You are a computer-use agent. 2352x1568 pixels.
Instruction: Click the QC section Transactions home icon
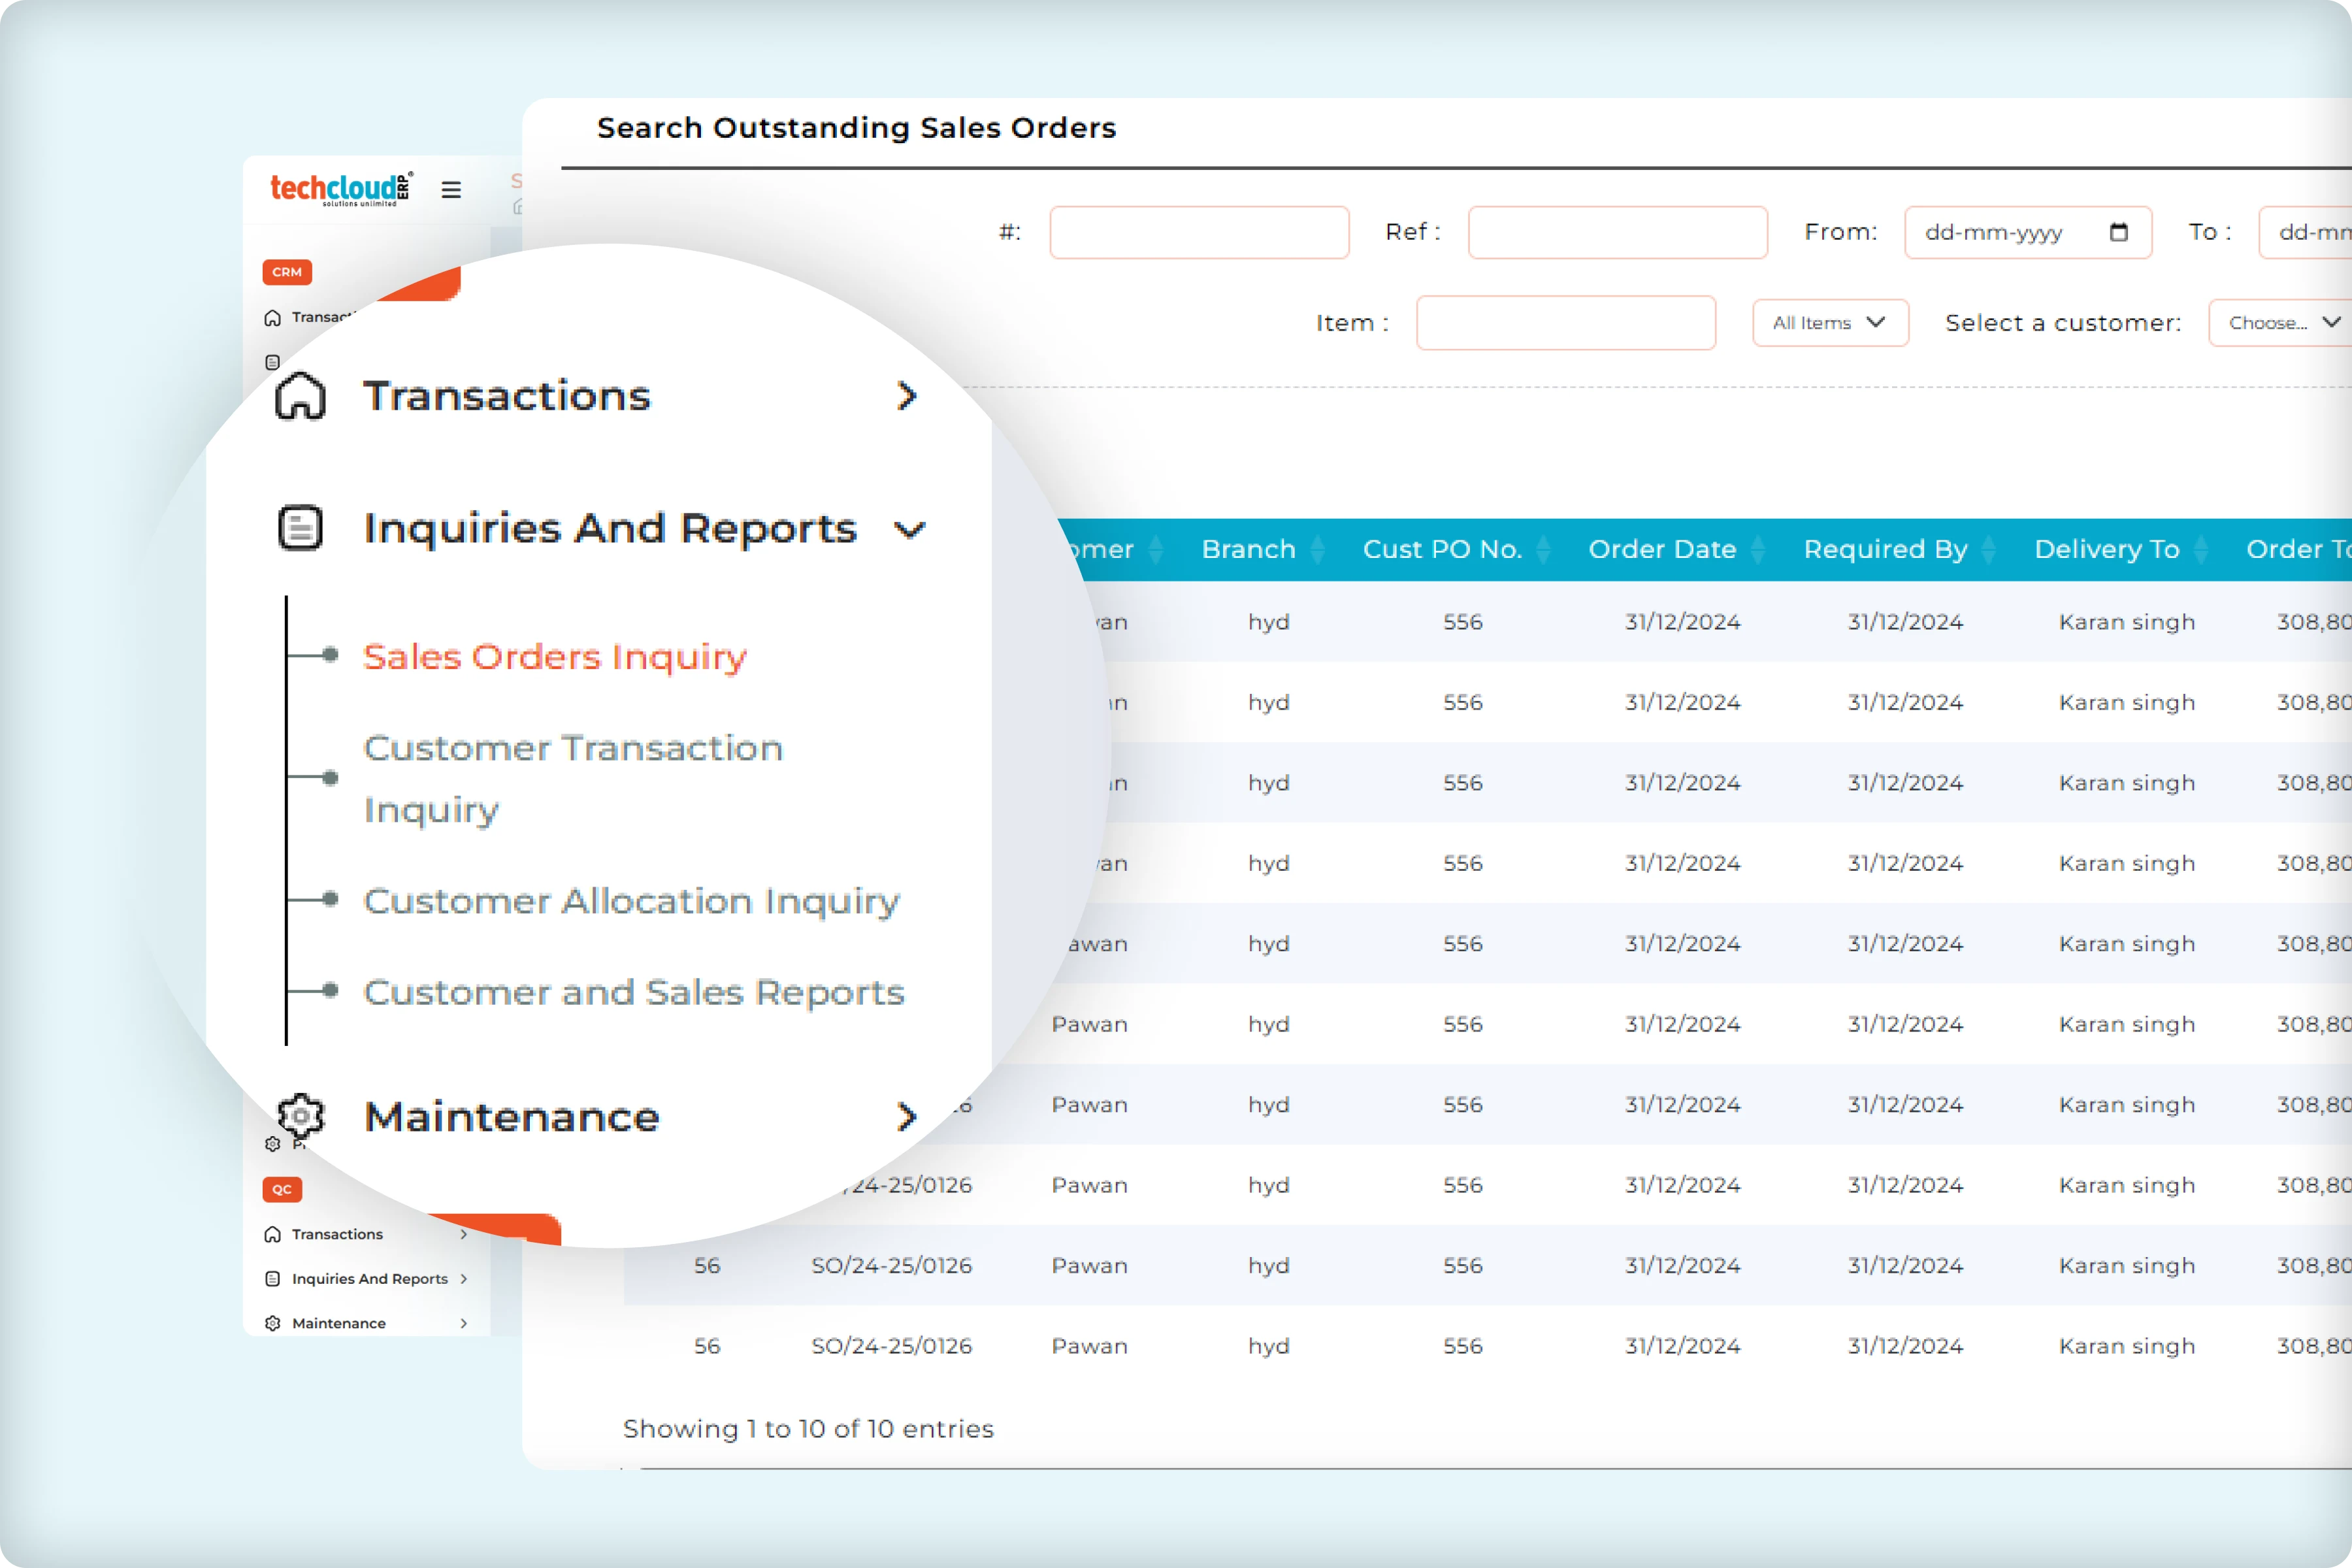coord(272,1234)
